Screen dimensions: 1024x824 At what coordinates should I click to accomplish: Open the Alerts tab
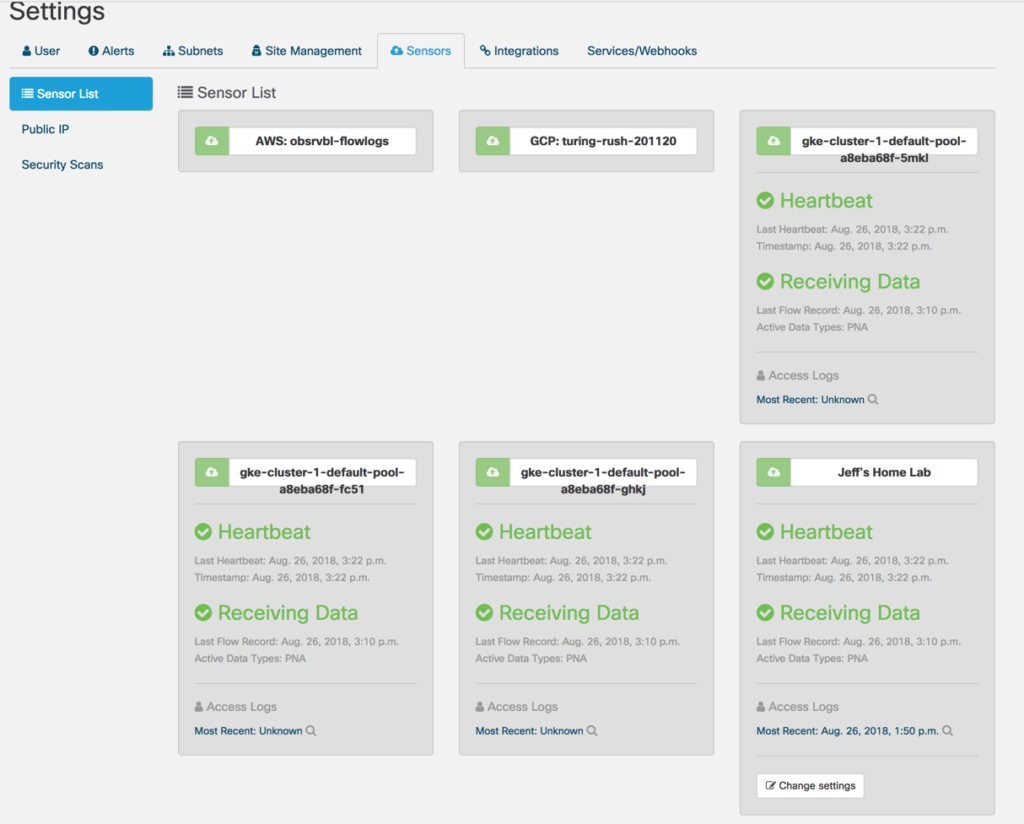(110, 50)
